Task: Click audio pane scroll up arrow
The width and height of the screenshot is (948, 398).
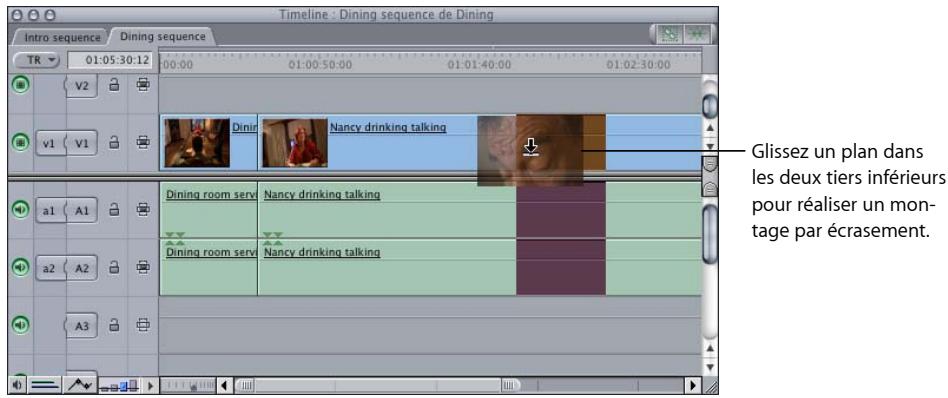Action: click(710, 349)
